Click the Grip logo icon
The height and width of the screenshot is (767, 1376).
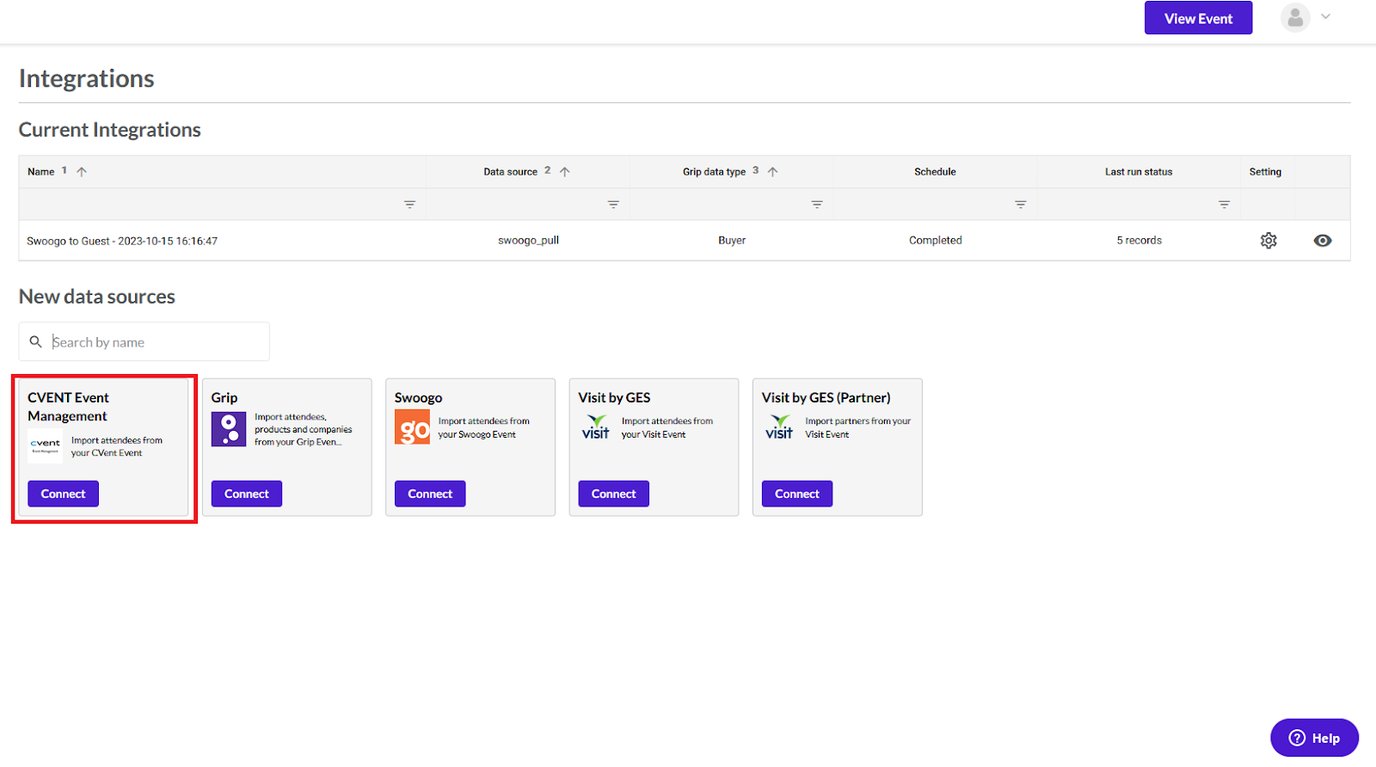228,429
